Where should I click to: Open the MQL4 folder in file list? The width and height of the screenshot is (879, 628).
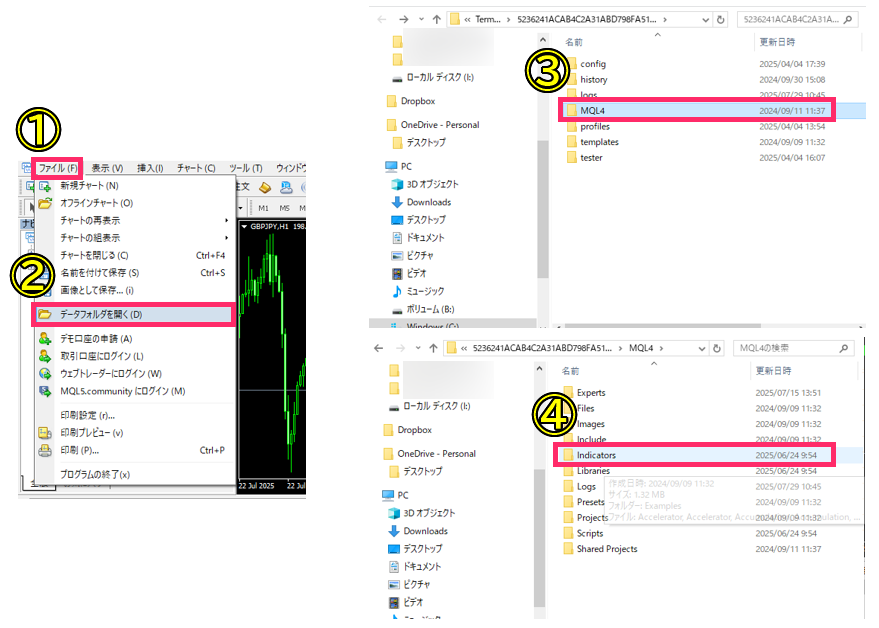[x=593, y=110]
